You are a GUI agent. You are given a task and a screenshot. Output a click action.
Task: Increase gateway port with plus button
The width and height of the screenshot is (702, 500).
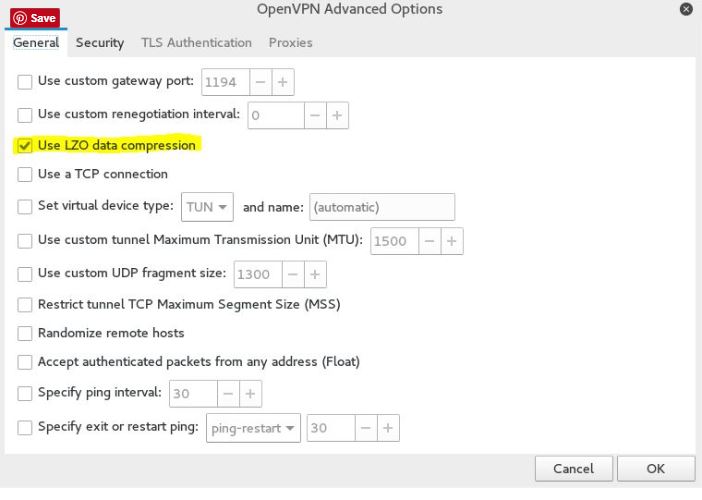(x=283, y=82)
